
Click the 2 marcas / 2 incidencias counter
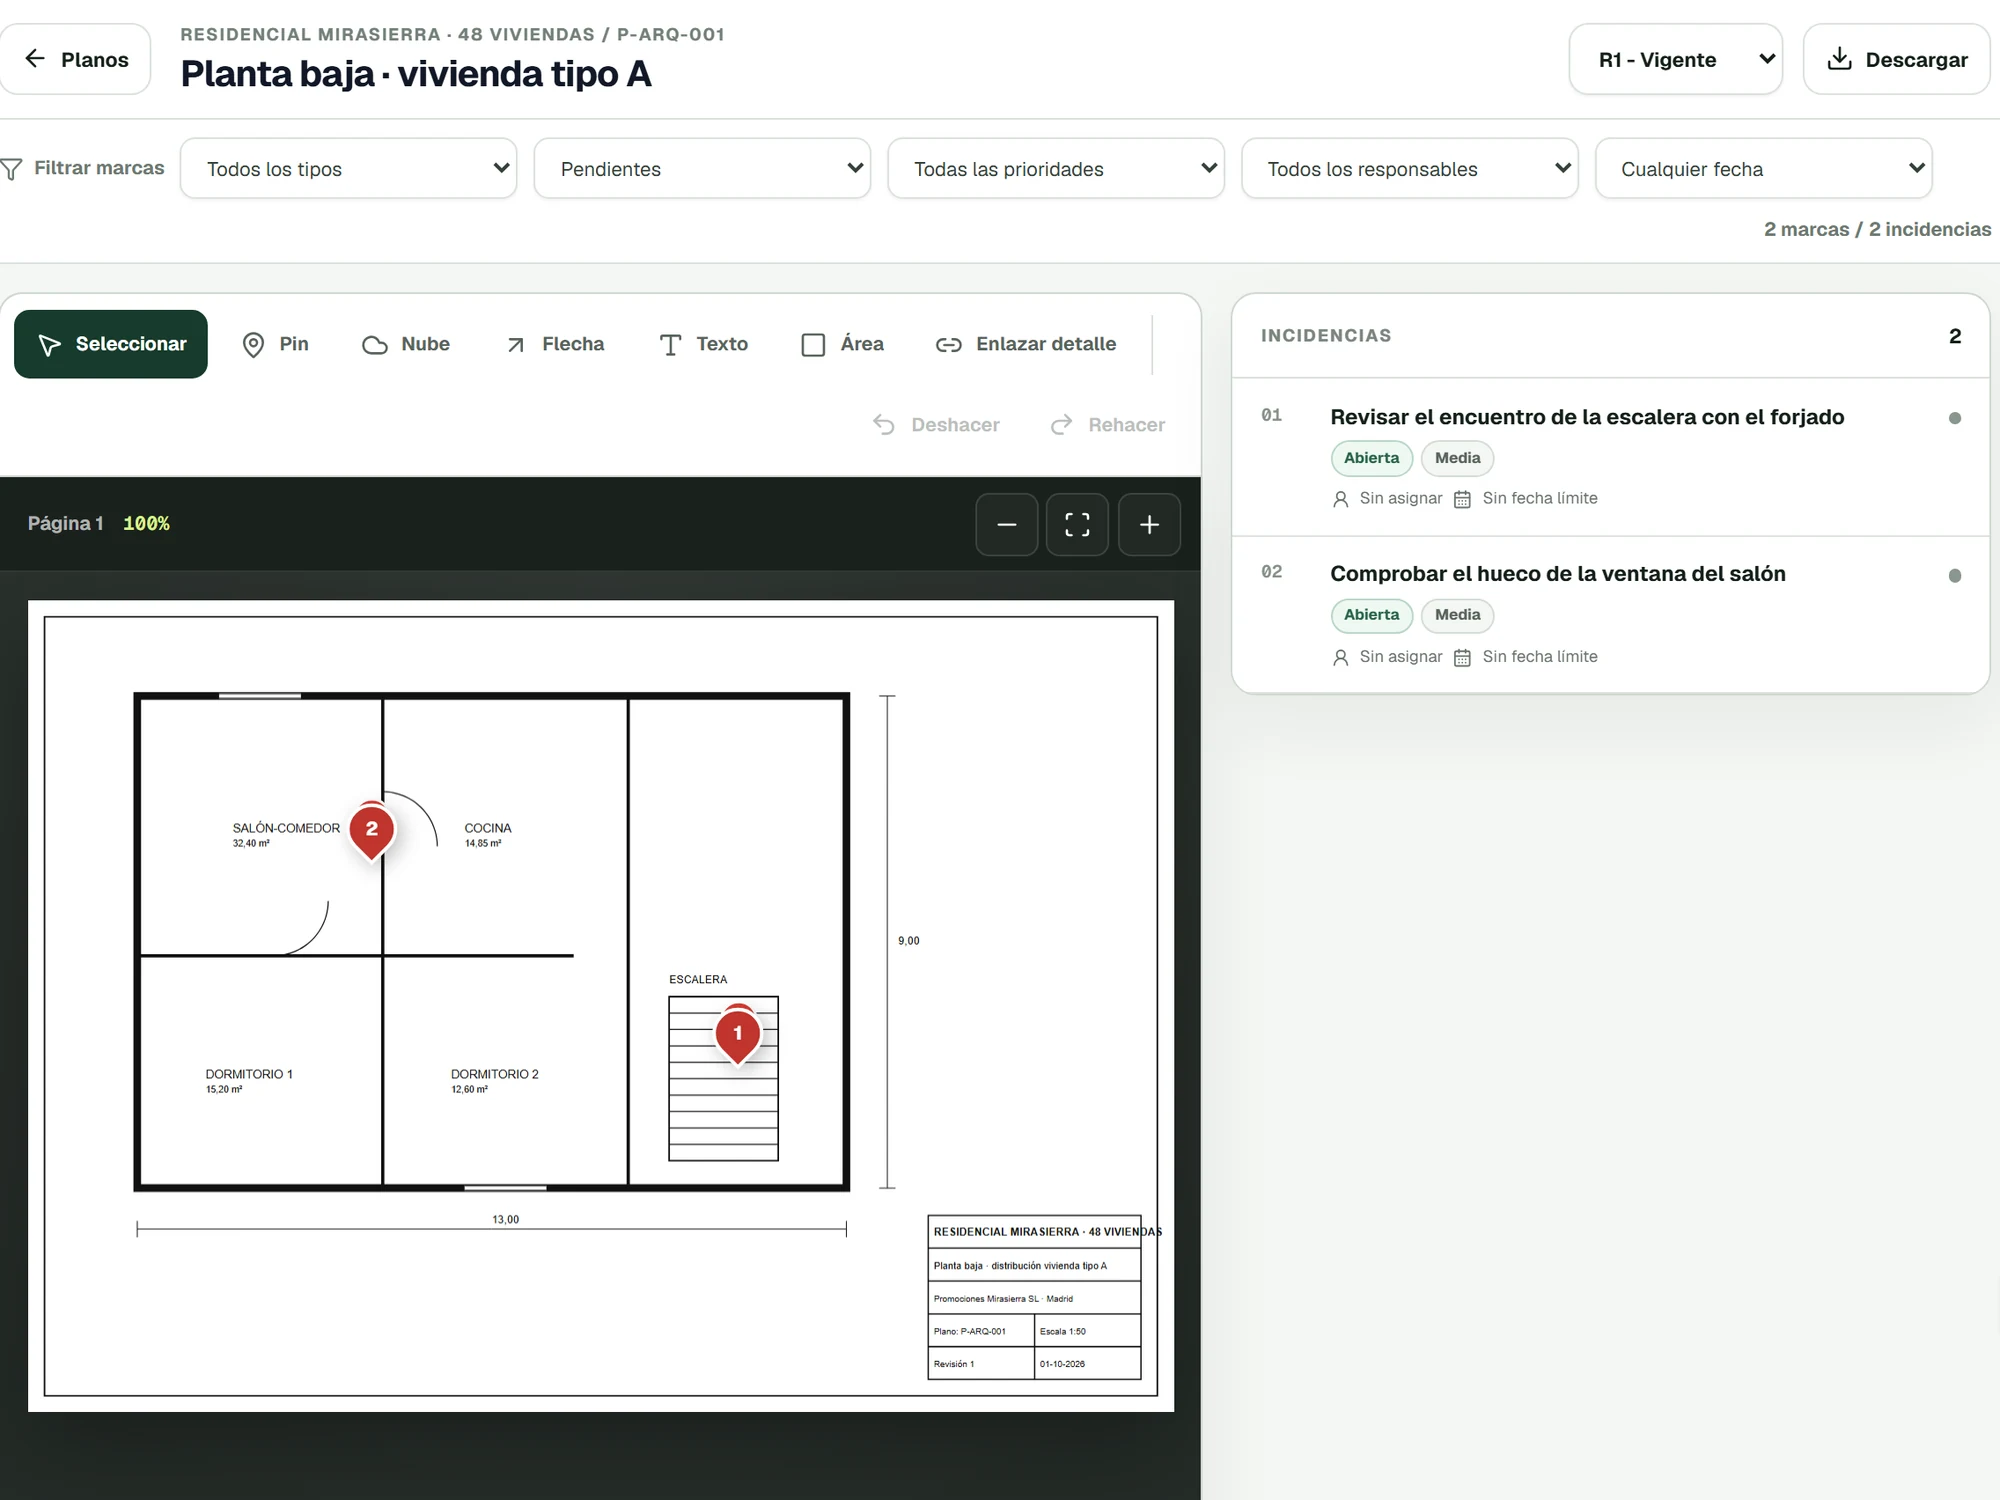[1877, 229]
